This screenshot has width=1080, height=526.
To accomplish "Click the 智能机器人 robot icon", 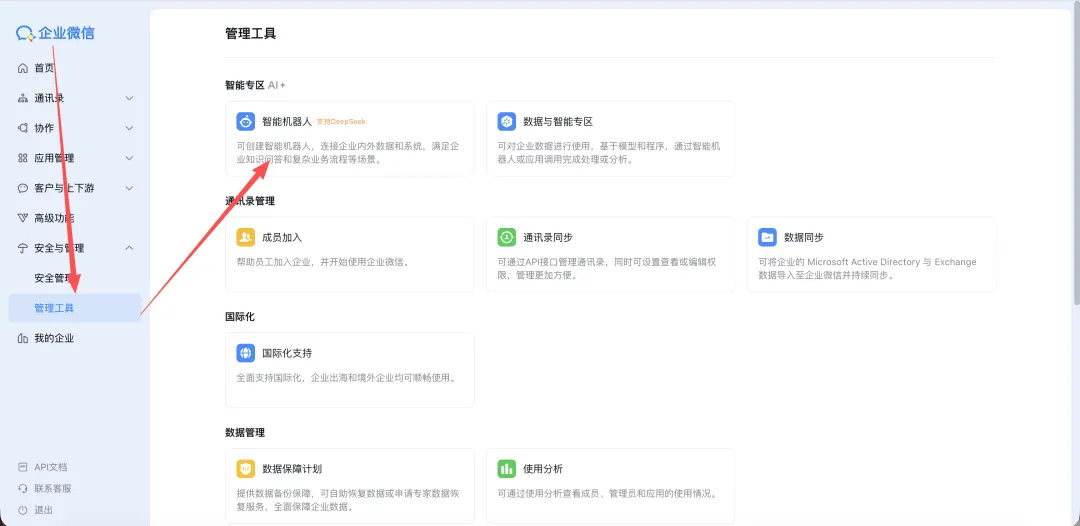I will tap(246, 122).
